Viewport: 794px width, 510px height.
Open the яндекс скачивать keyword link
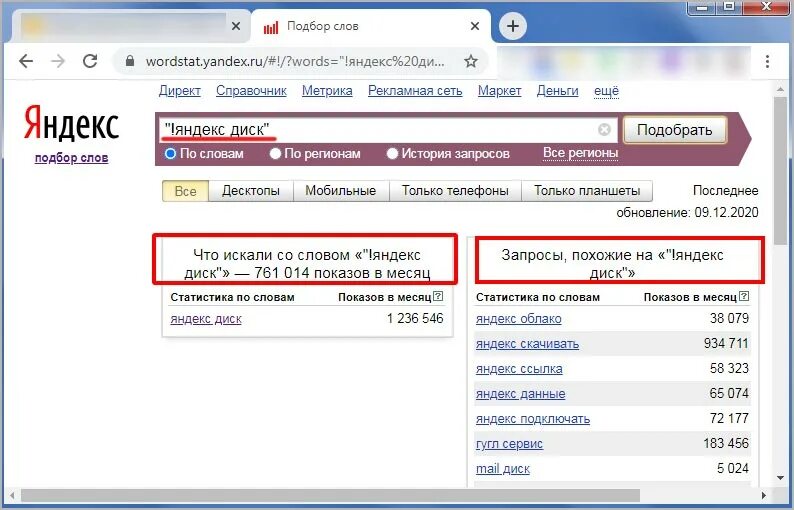[x=527, y=344]
